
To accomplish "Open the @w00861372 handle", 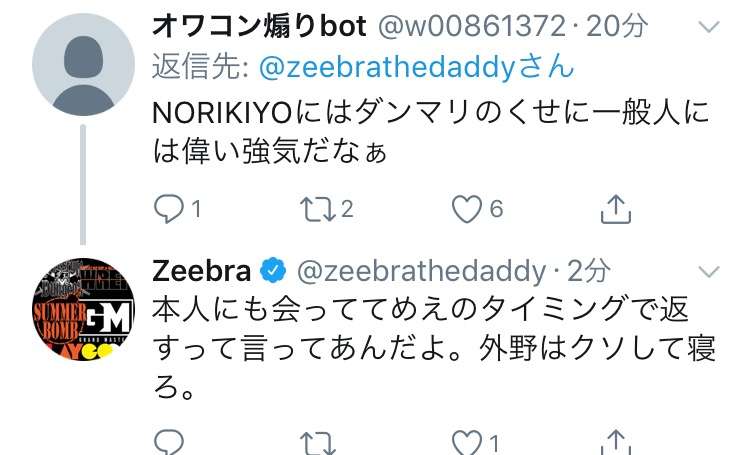I will tap(472, 27).
